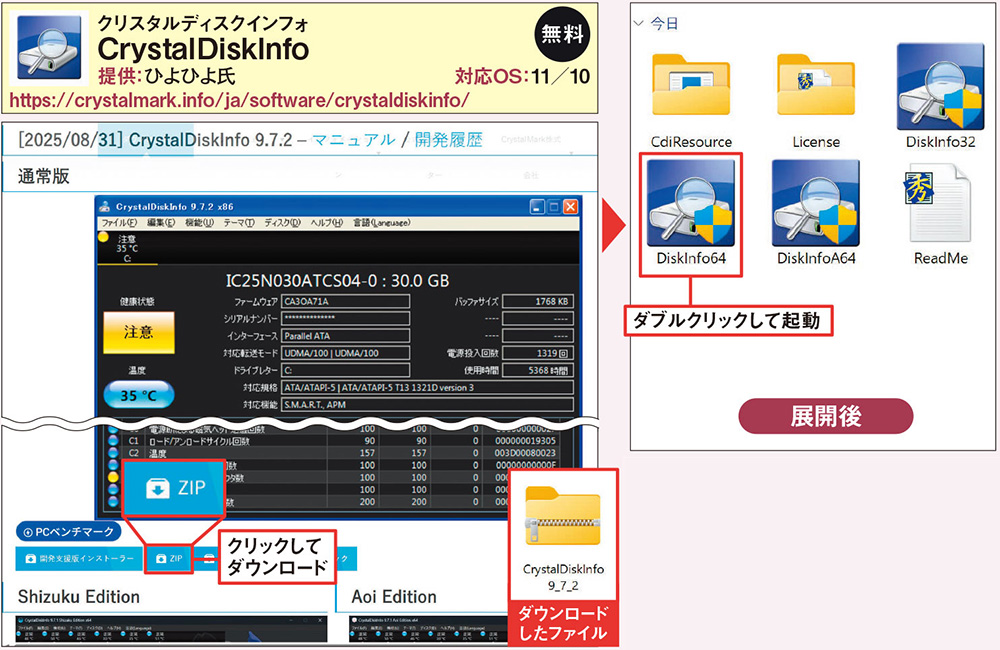This screenshot has width=1000, height=650.
Task: Click the Aoi Edition heading
Action: [394, 596]
